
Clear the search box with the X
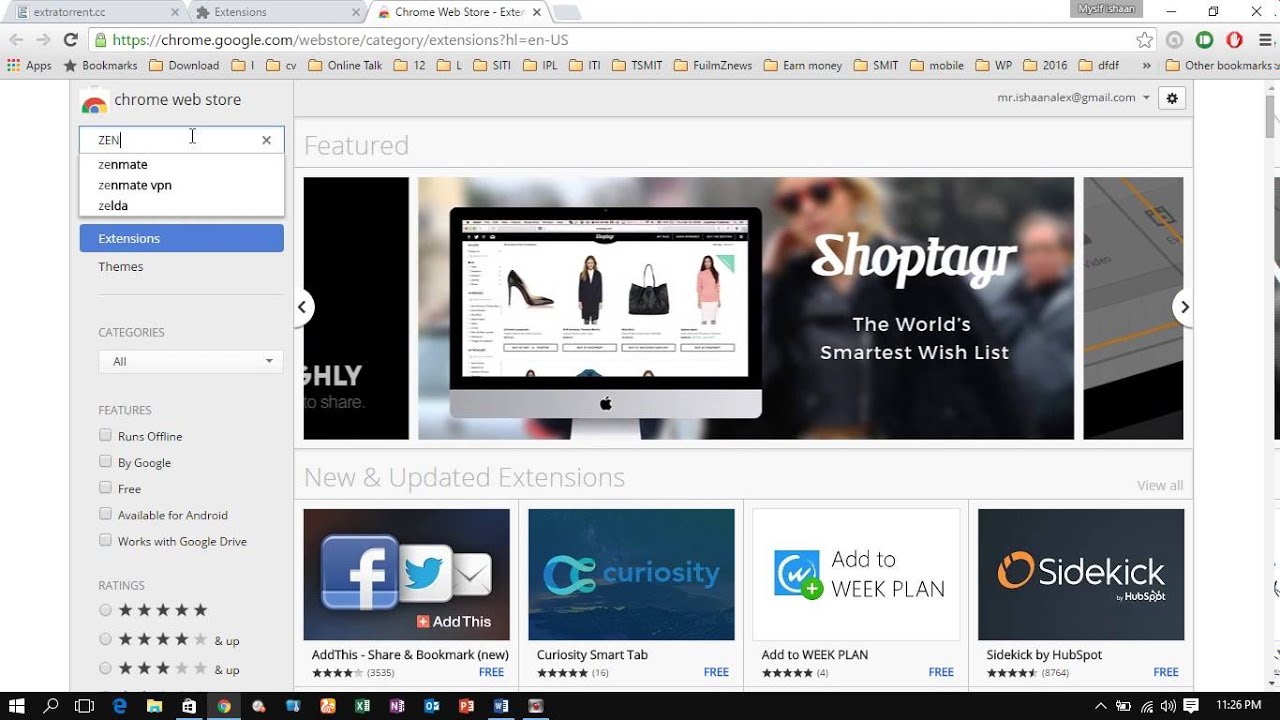click(266, 140)
